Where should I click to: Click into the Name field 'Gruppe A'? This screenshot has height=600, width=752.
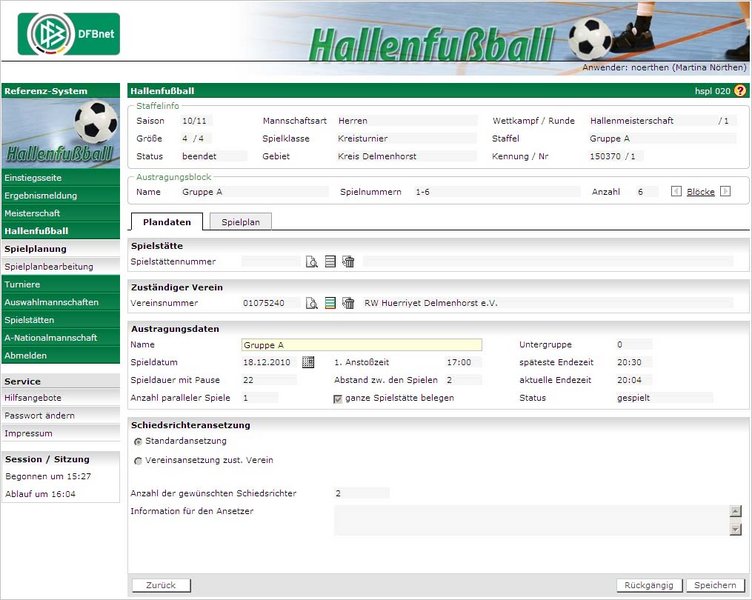[361, 345]
